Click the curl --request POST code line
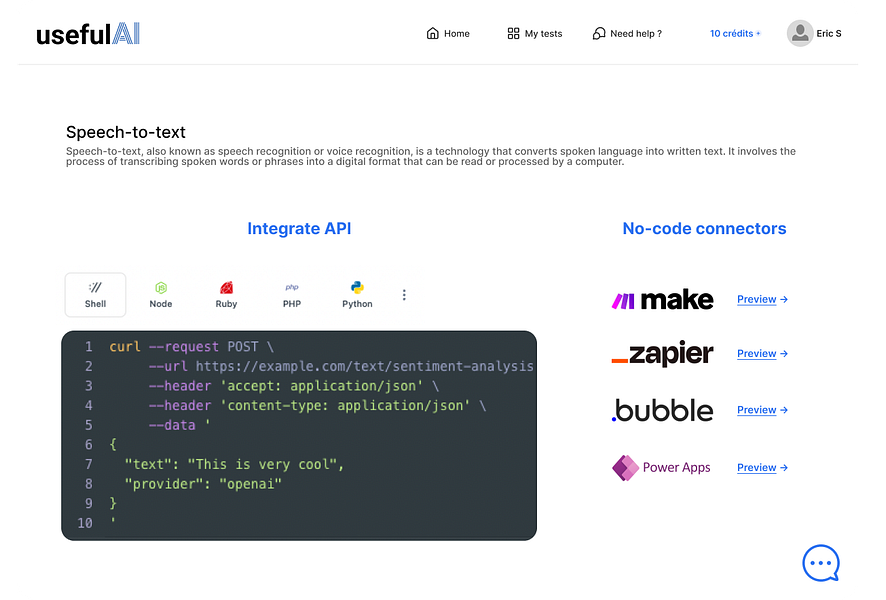The height and width of the screenshot is (600, 886). (191, 346)
